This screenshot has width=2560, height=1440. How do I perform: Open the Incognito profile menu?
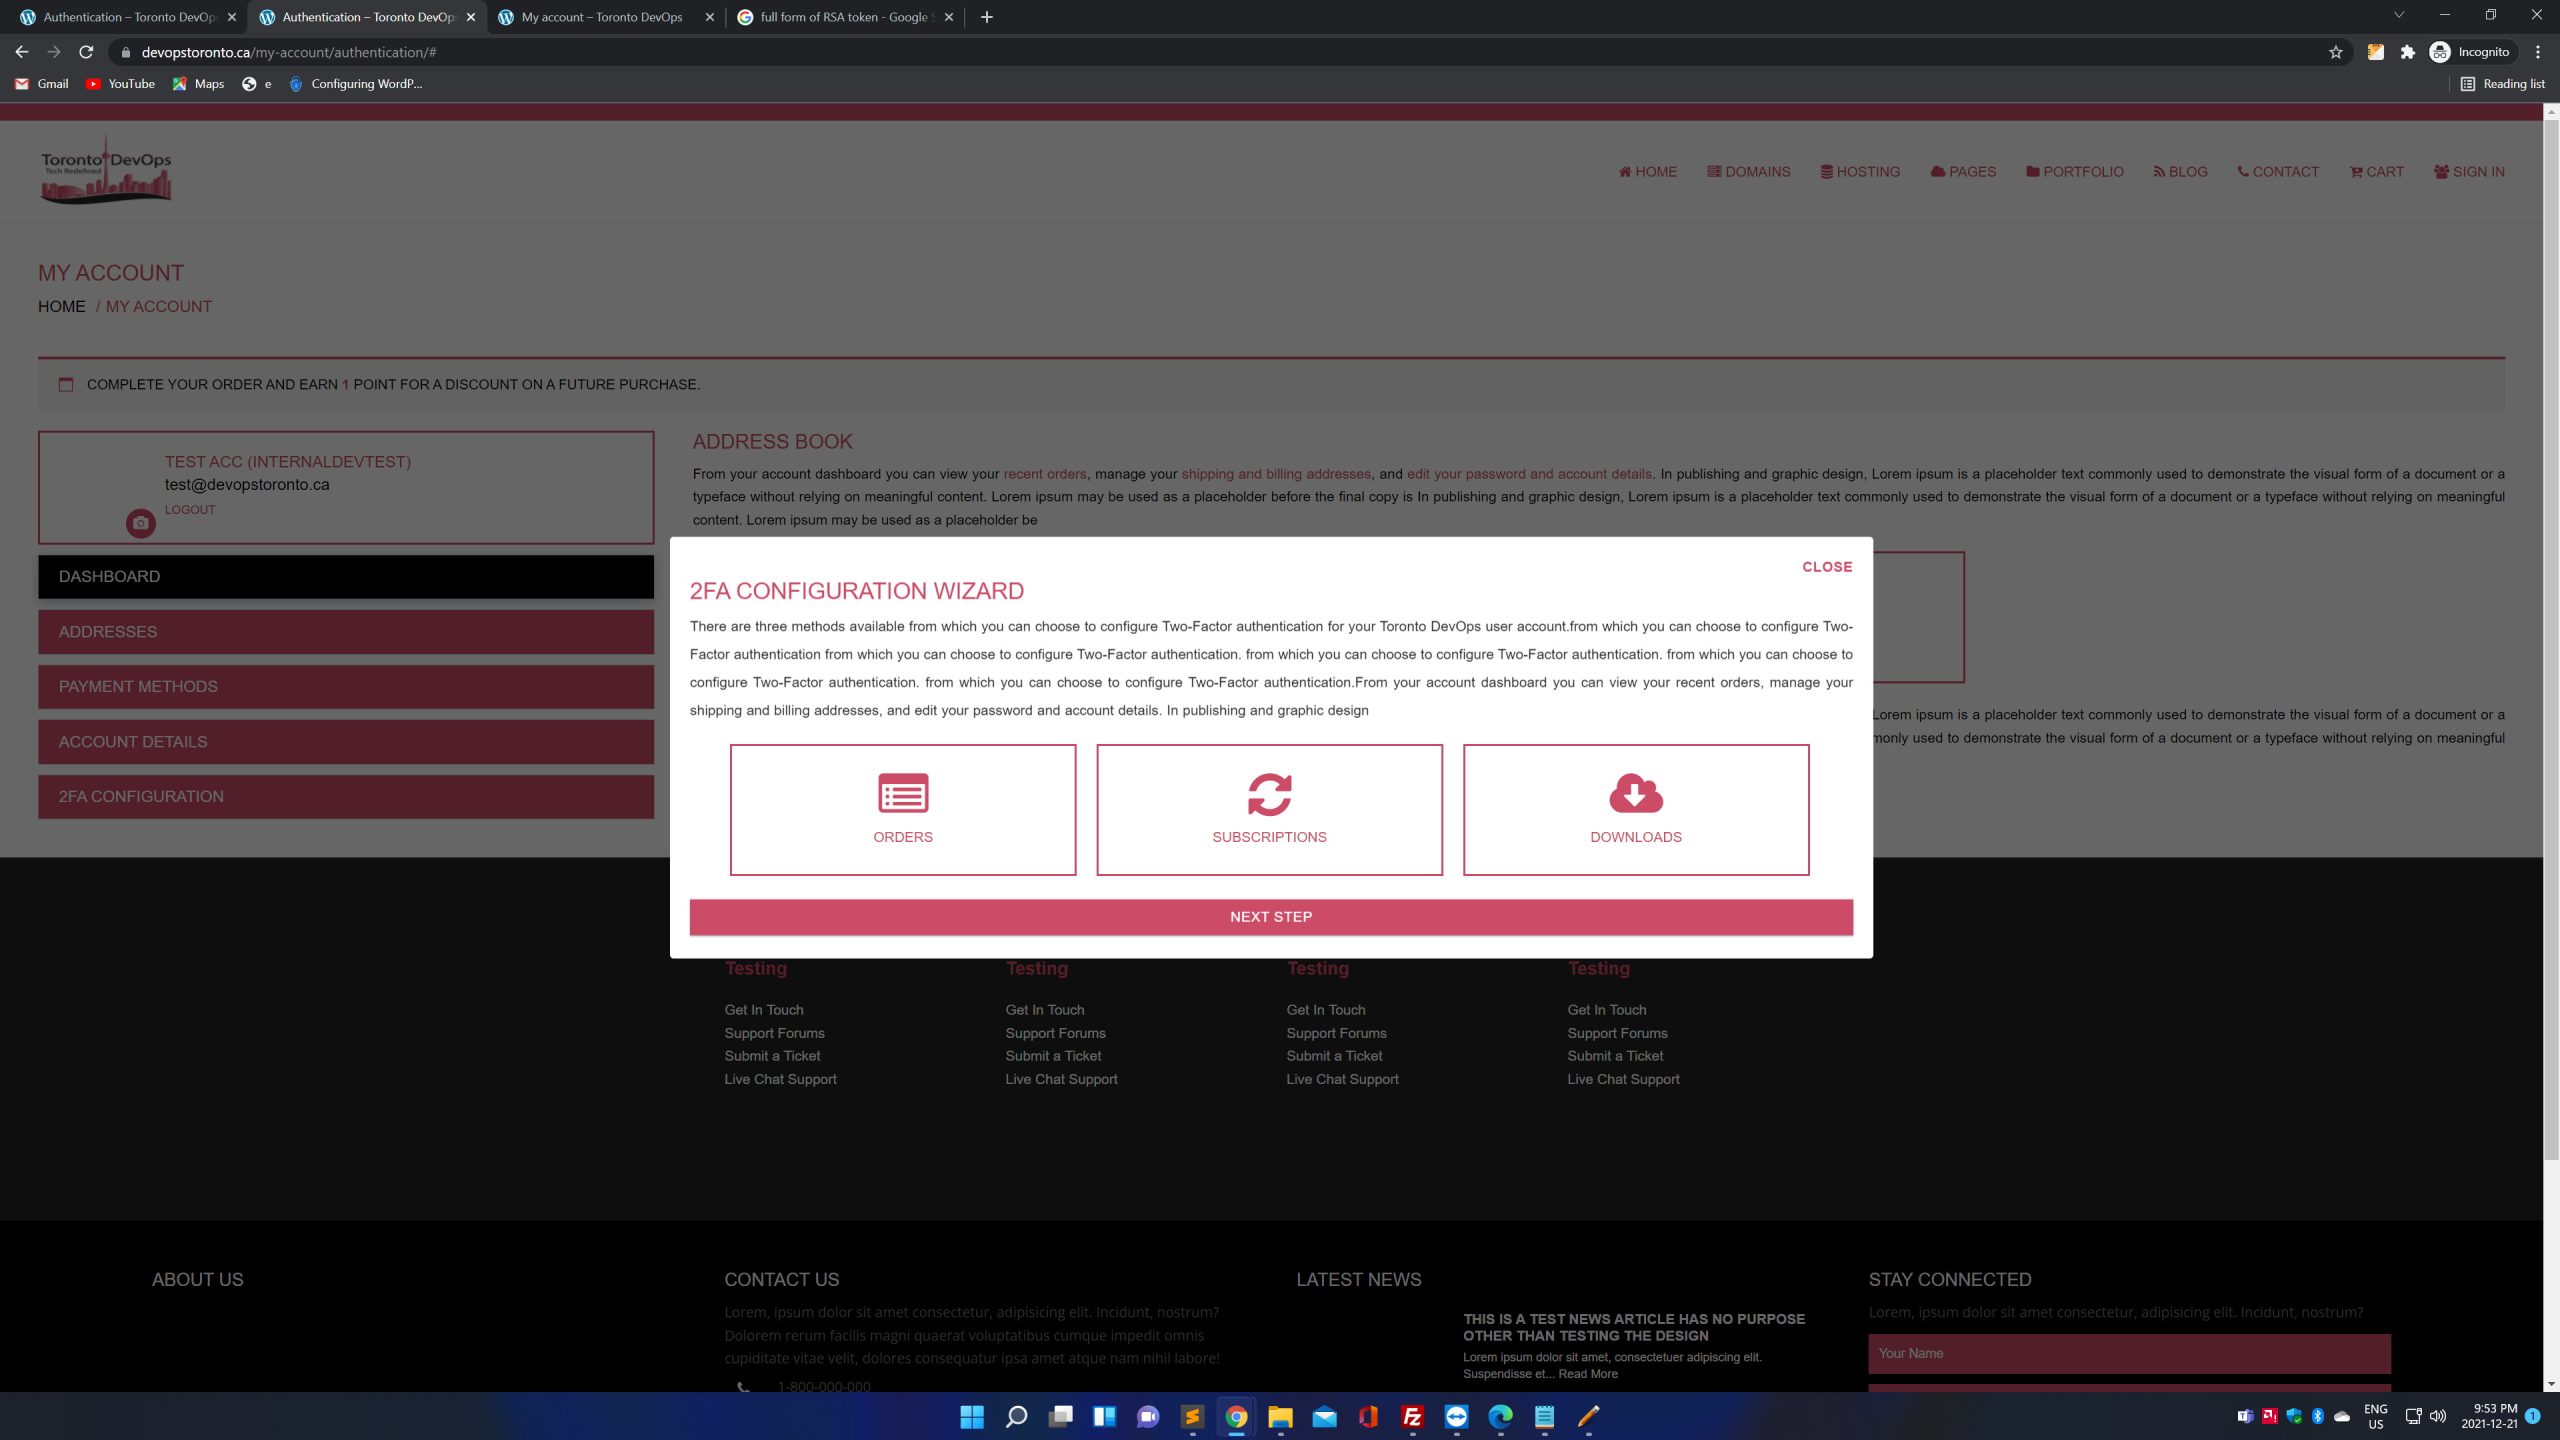2470,52
